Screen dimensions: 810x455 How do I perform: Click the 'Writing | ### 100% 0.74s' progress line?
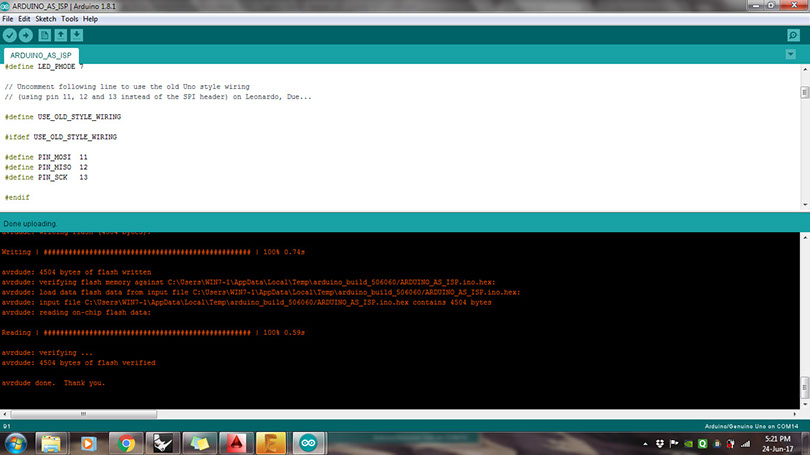tap(153, 252)
